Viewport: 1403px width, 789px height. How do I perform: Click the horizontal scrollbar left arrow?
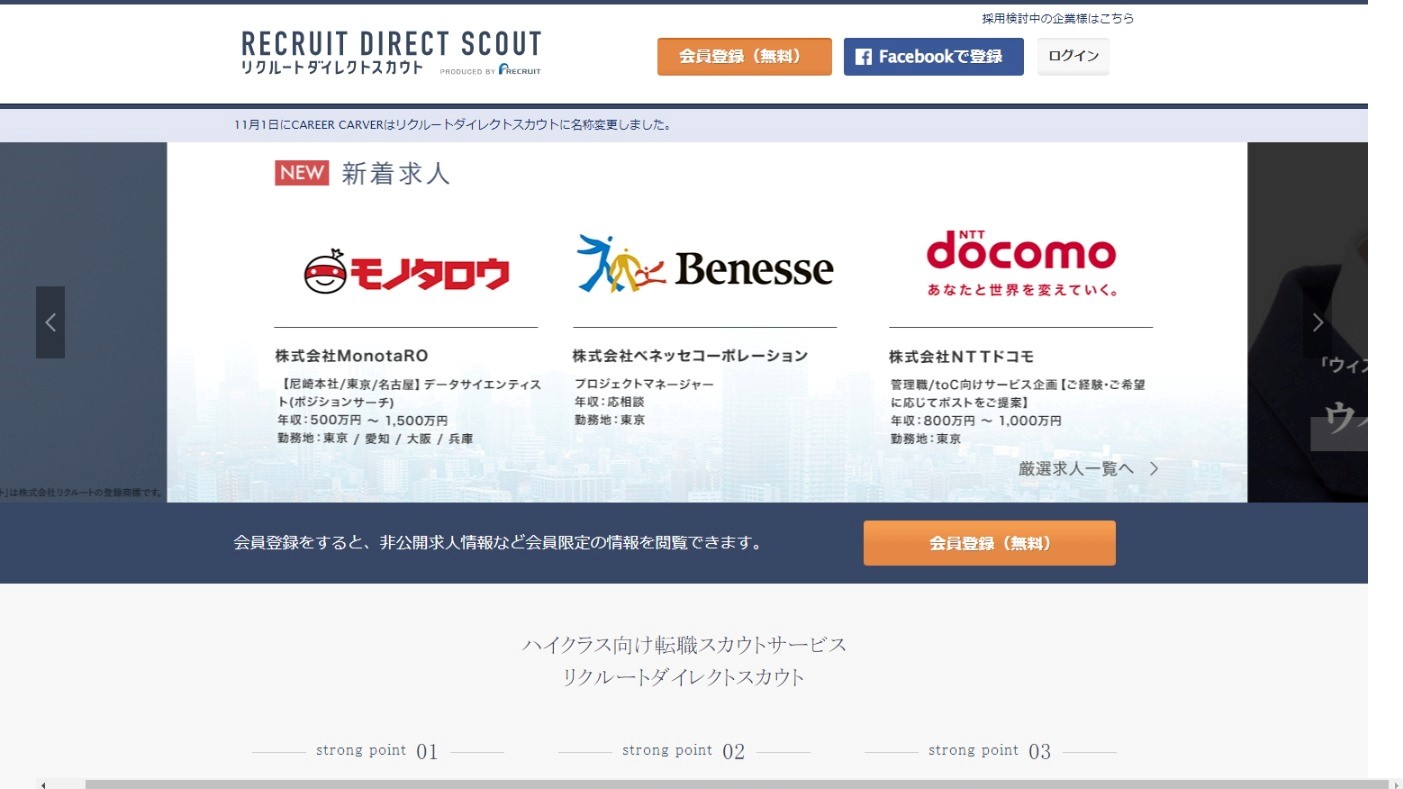(43, 784)
